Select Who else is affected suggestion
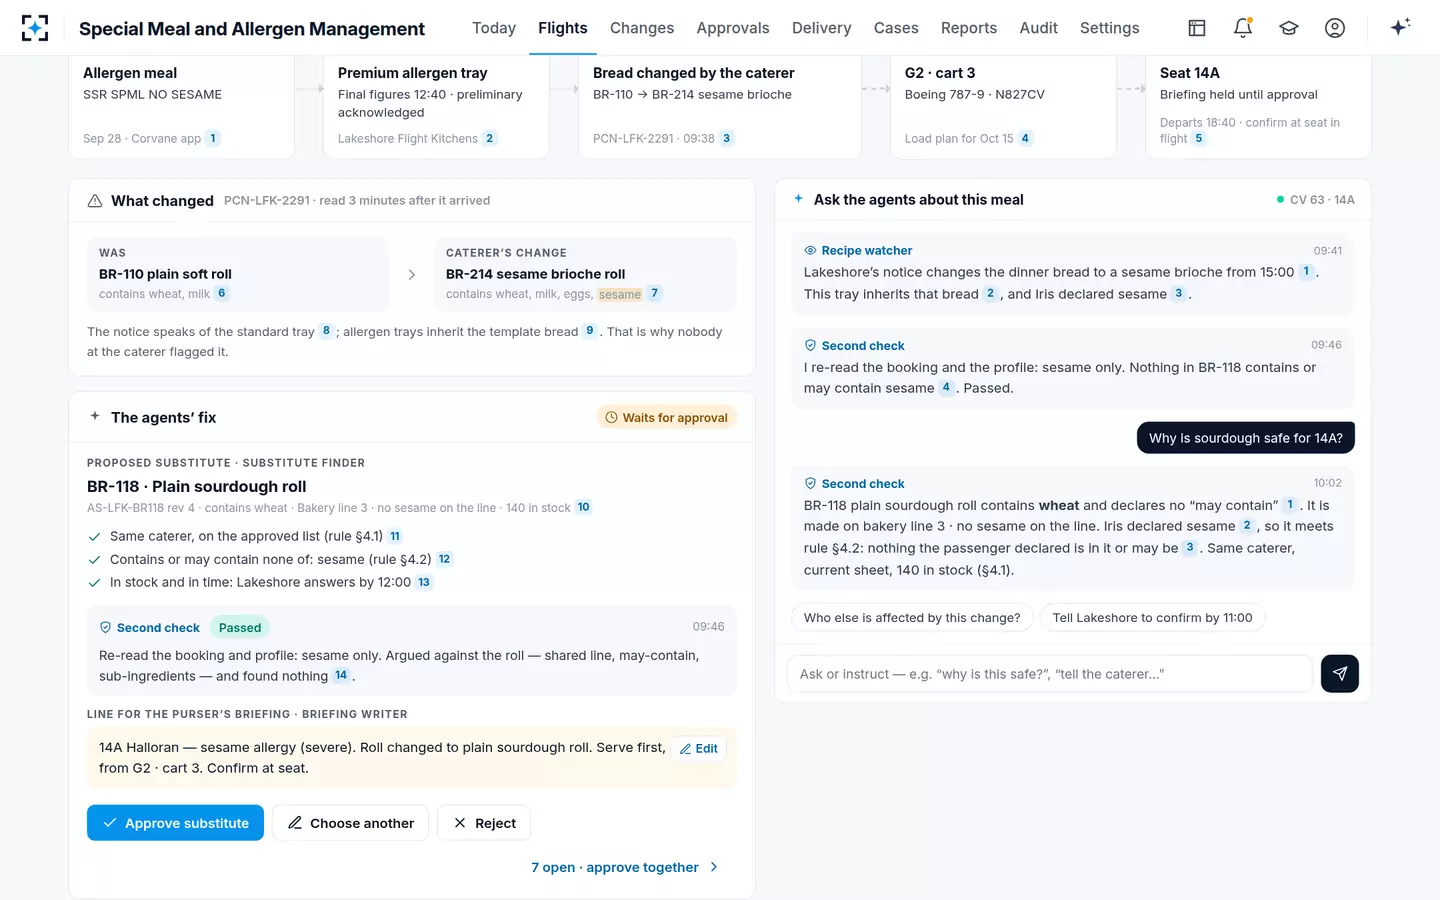This screenshot has width=1440, height=900. [912, 618]
